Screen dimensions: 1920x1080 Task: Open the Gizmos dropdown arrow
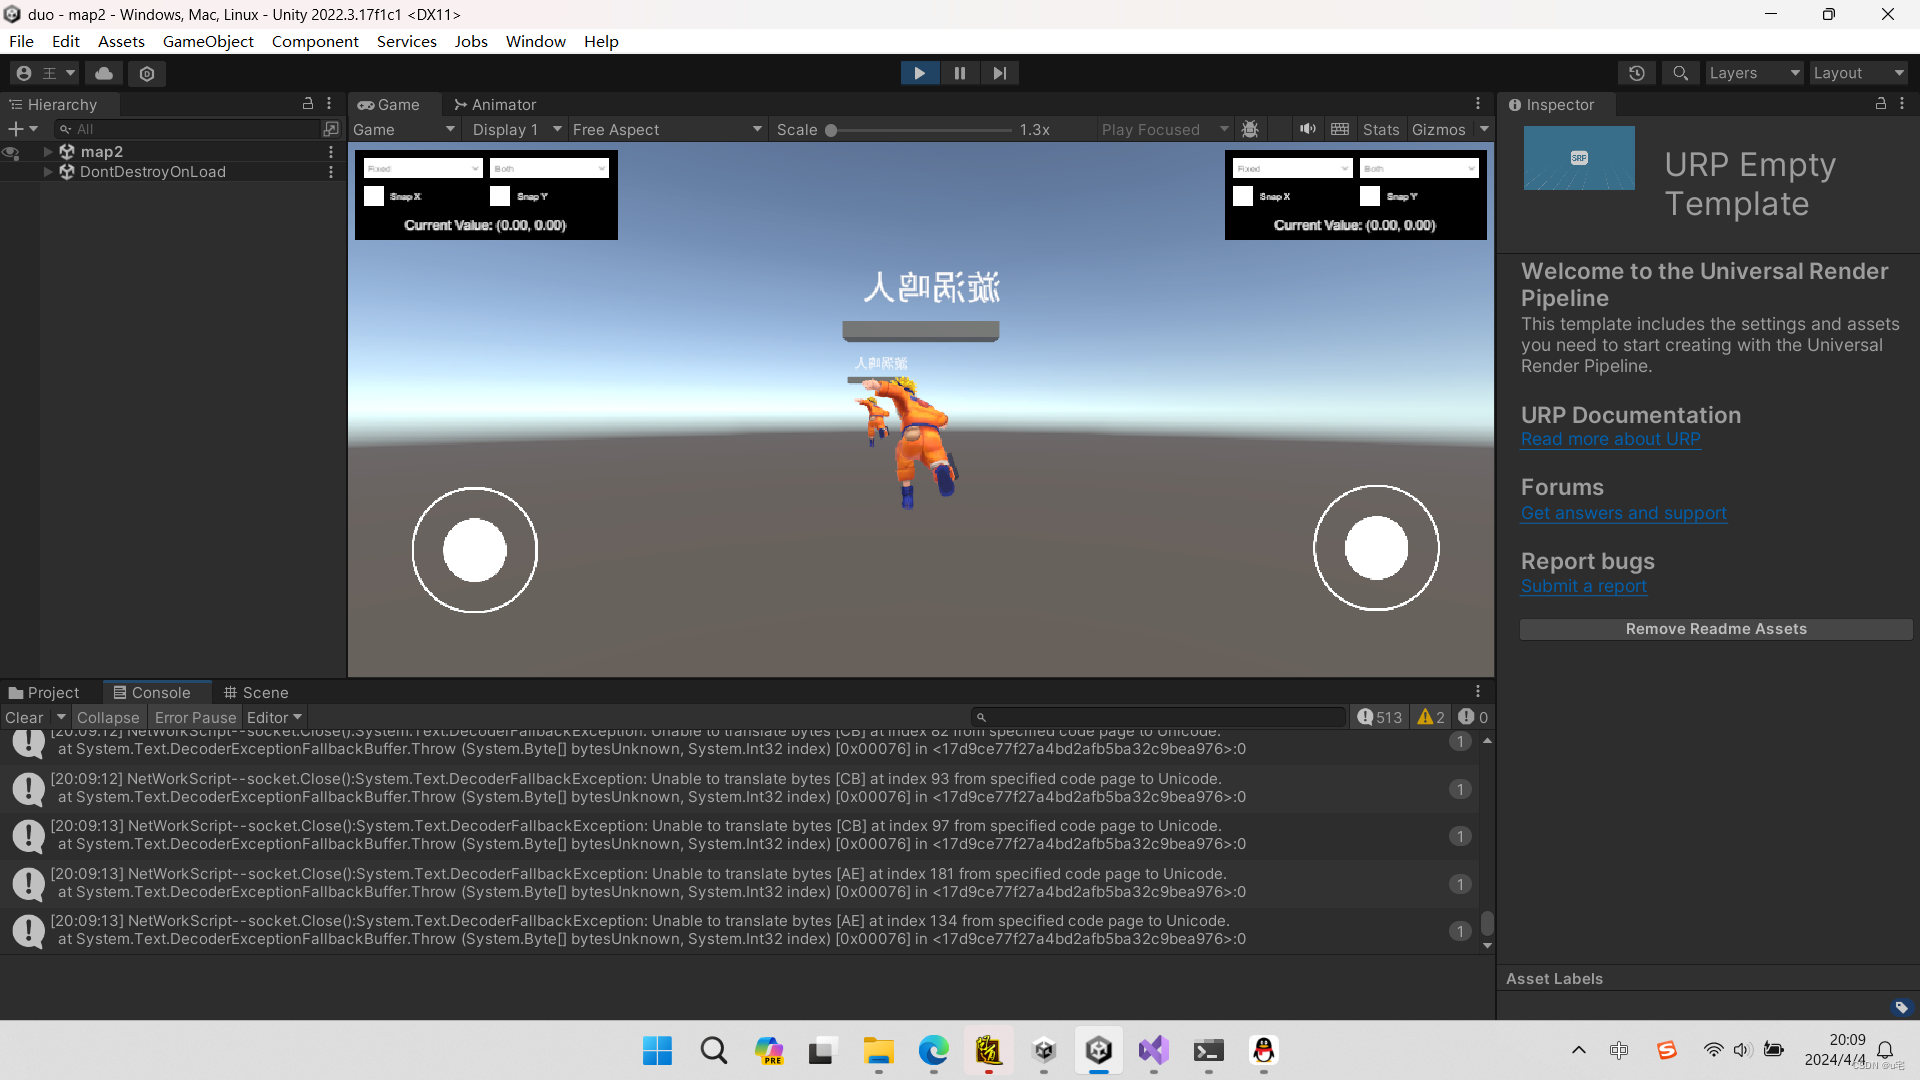pos(1484,129)
